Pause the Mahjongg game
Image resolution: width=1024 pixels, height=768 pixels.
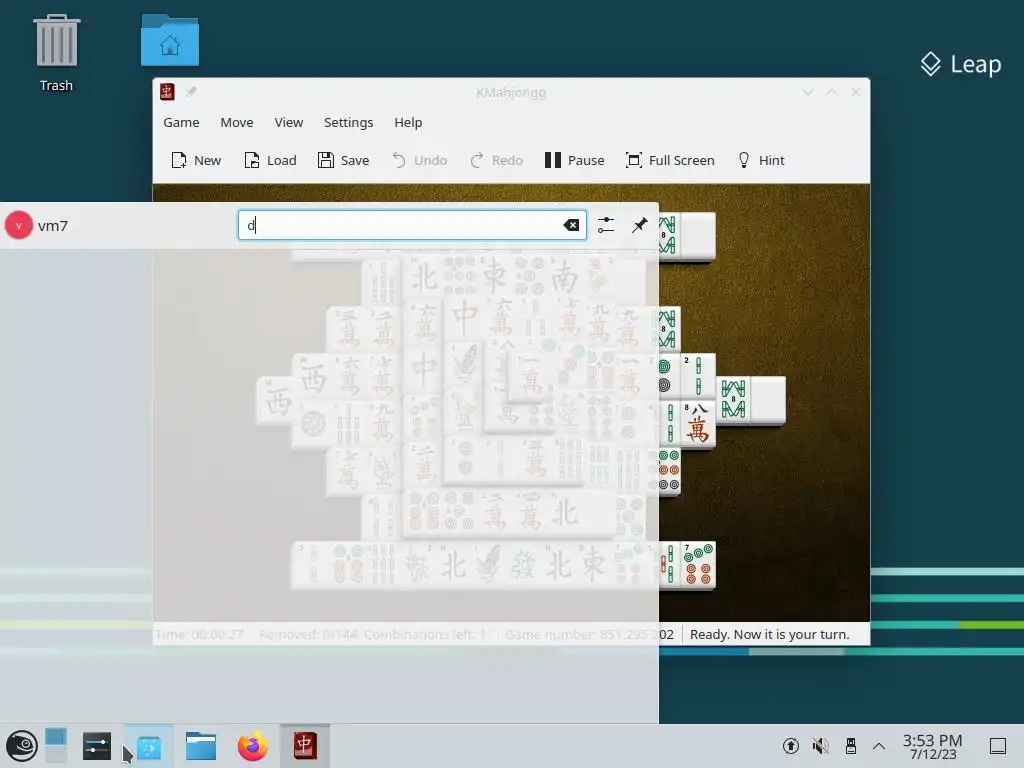click(x=575, y=160)
